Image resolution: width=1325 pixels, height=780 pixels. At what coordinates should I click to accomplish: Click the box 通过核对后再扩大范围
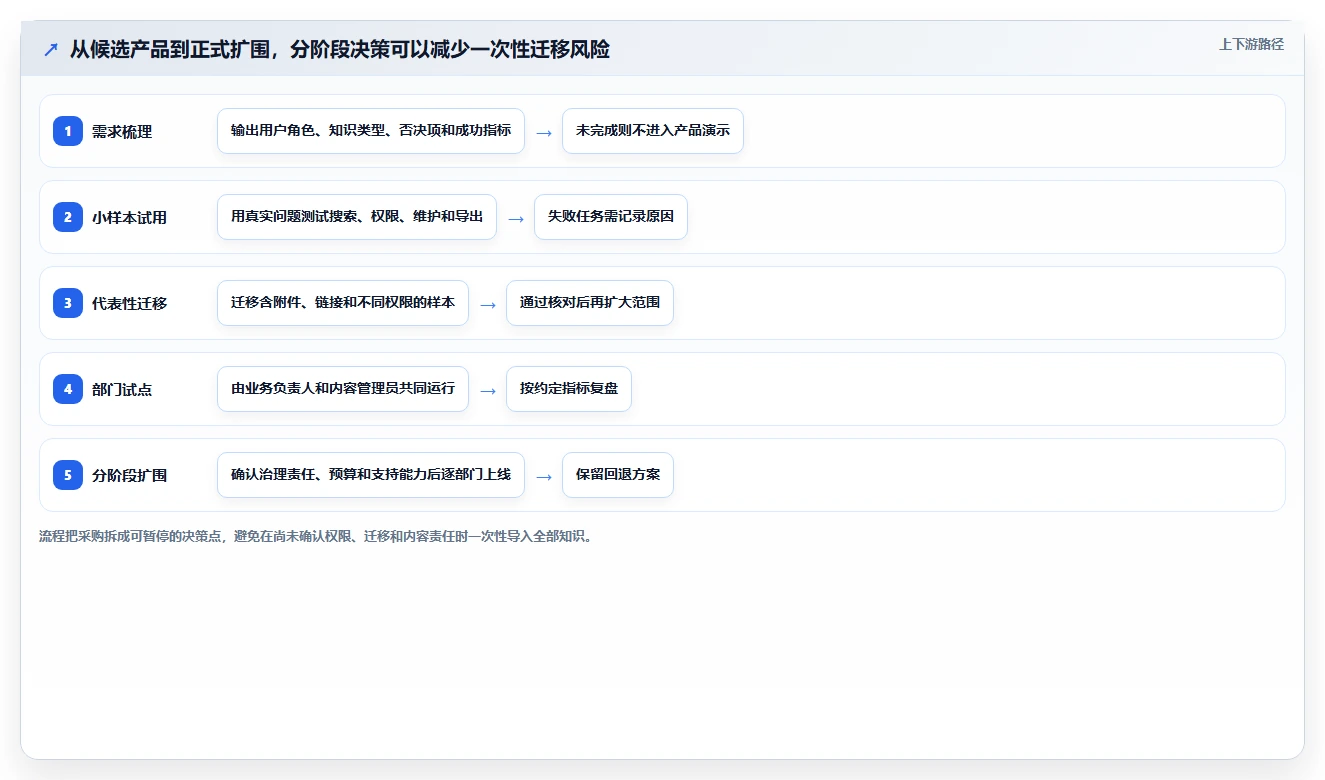pyautogui.click(x=590, y=303)
